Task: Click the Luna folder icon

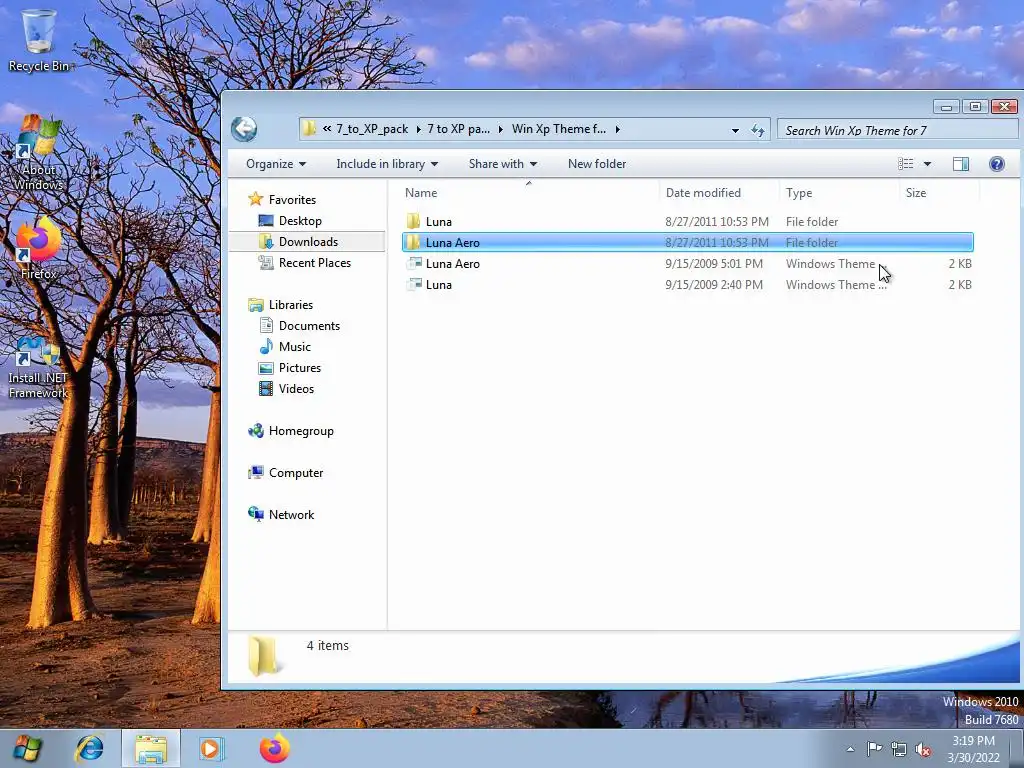Action: (x=413, y=221)
